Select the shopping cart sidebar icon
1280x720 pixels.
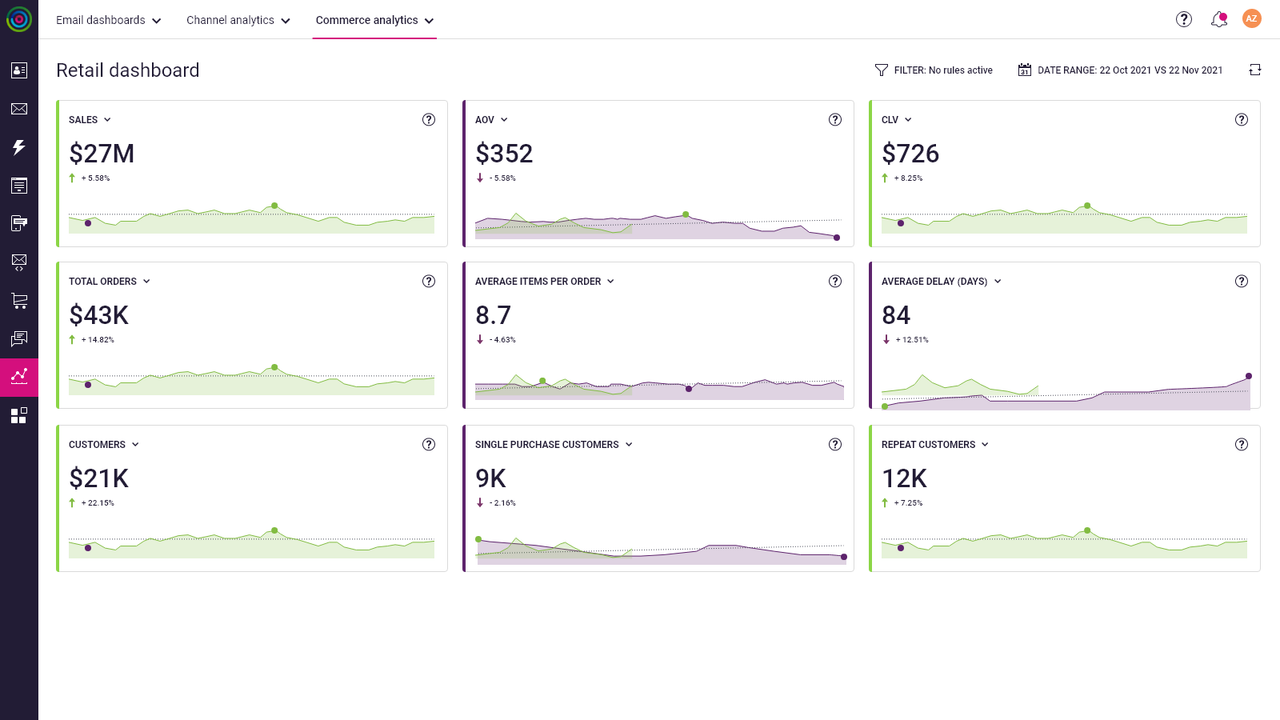click(19, 300)
